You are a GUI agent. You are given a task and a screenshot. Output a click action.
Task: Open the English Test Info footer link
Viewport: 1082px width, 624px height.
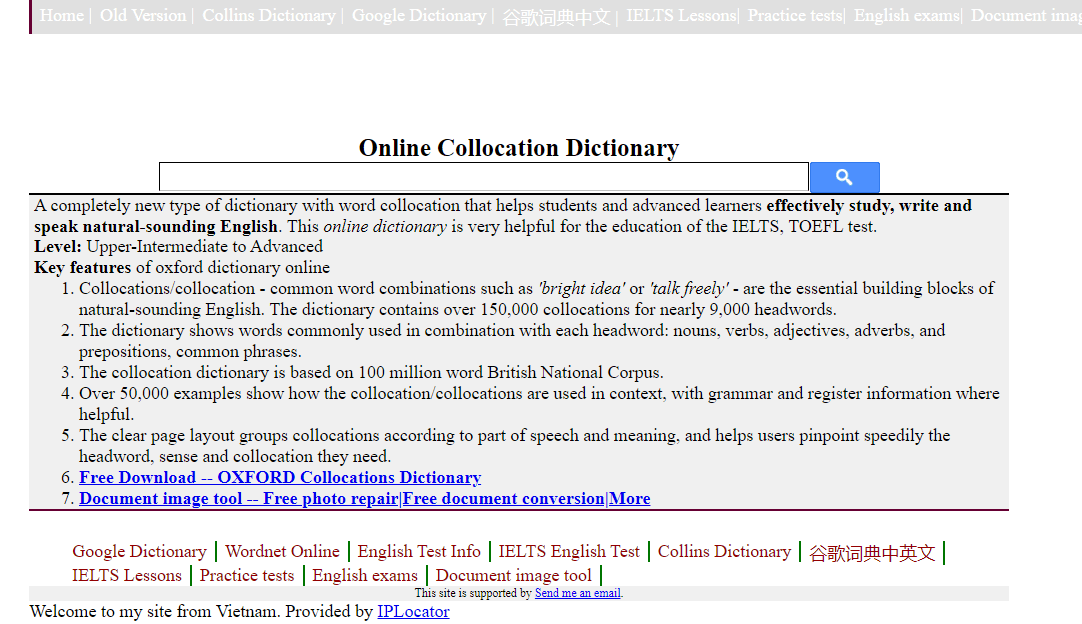point(419,552)
